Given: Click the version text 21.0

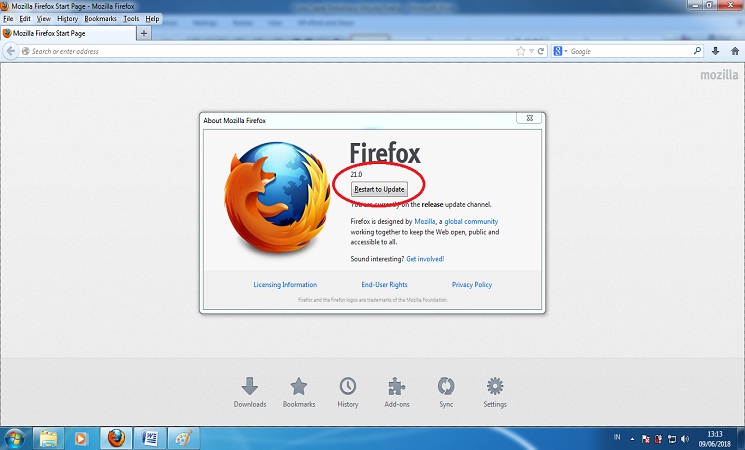Looking at the screenshot, I should (356, 174).
